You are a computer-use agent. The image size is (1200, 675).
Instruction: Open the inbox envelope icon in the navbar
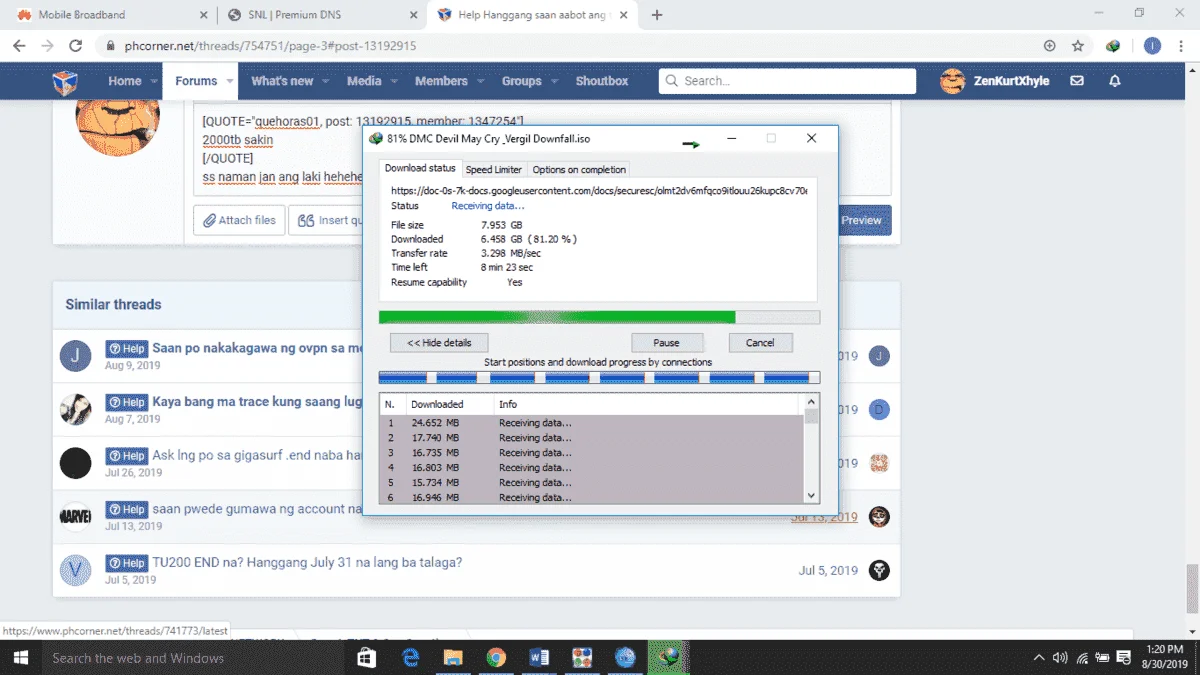point(1077,81)
